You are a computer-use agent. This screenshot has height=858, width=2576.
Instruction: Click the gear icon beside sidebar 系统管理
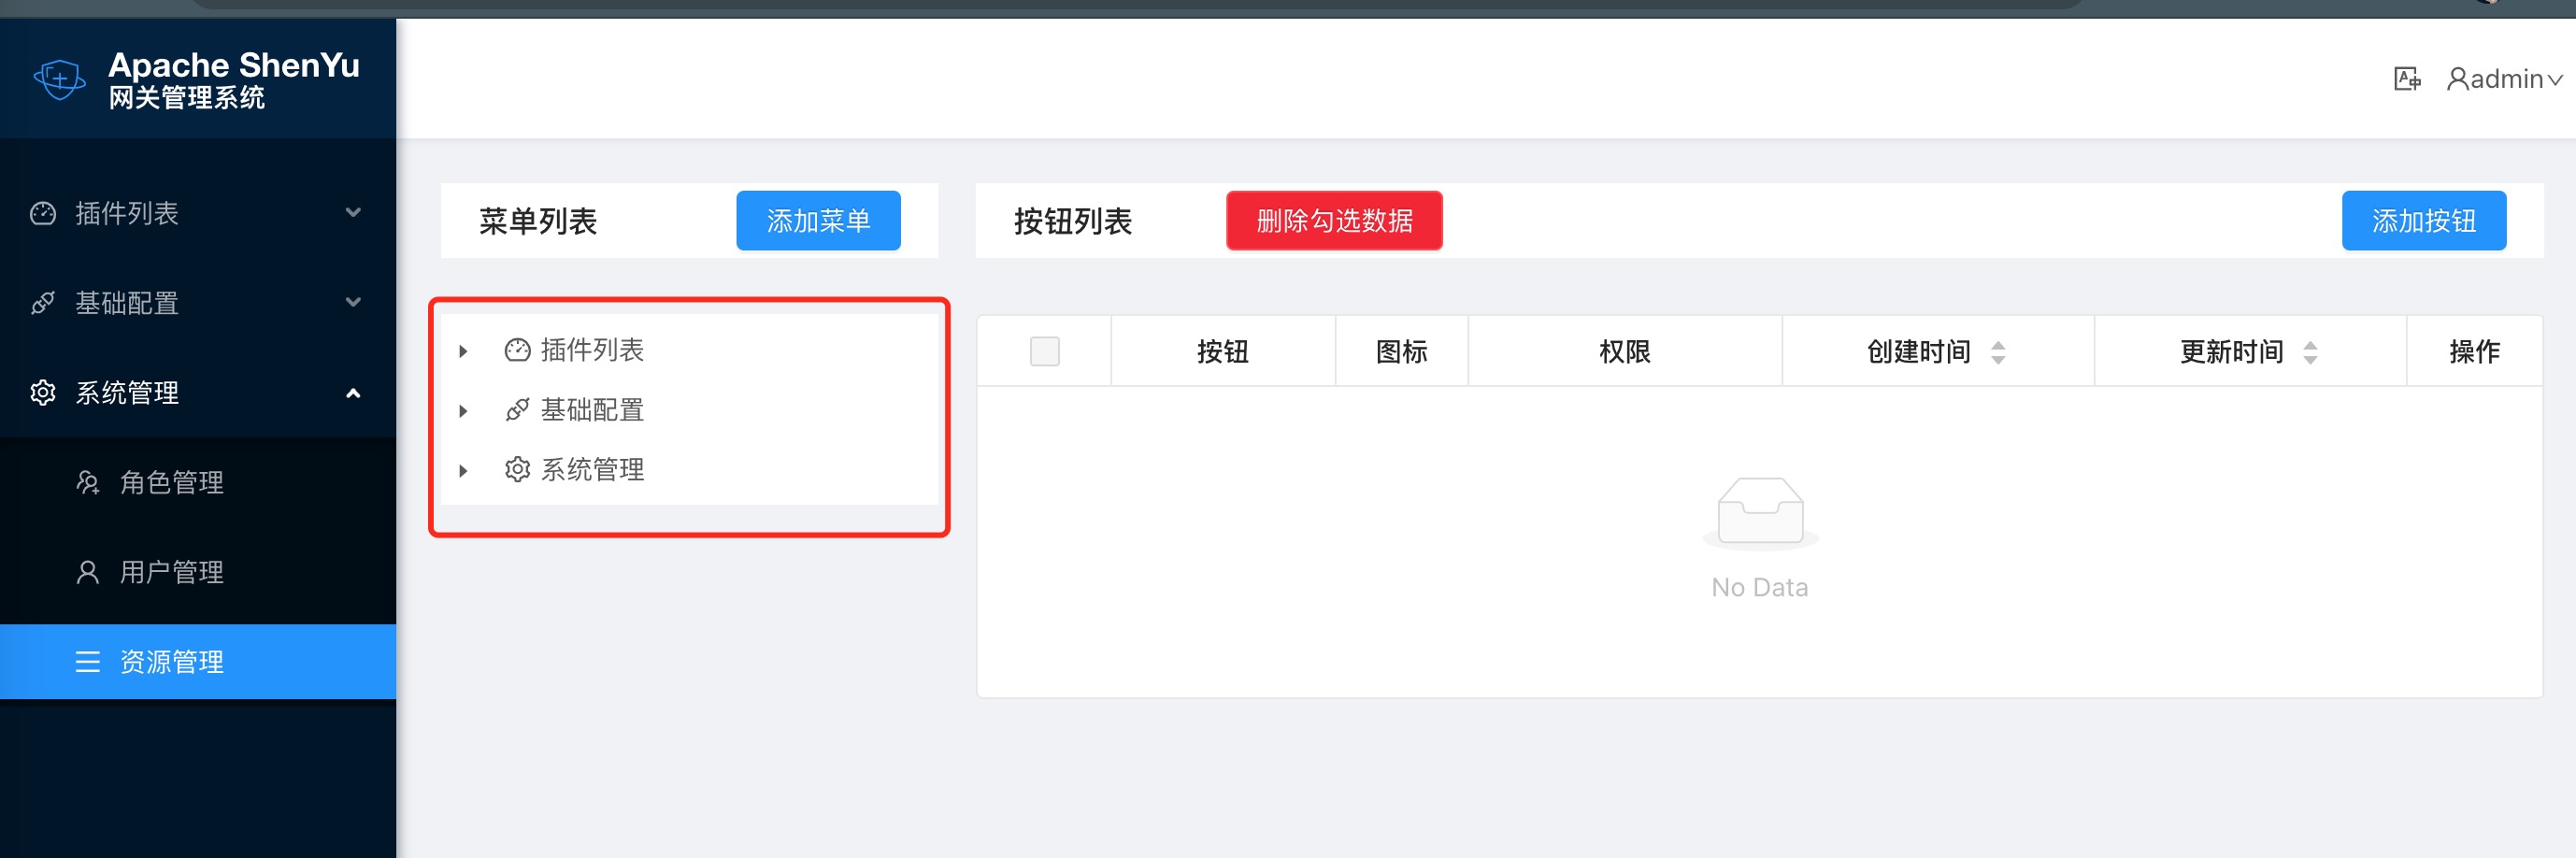[x=43, y=393]
